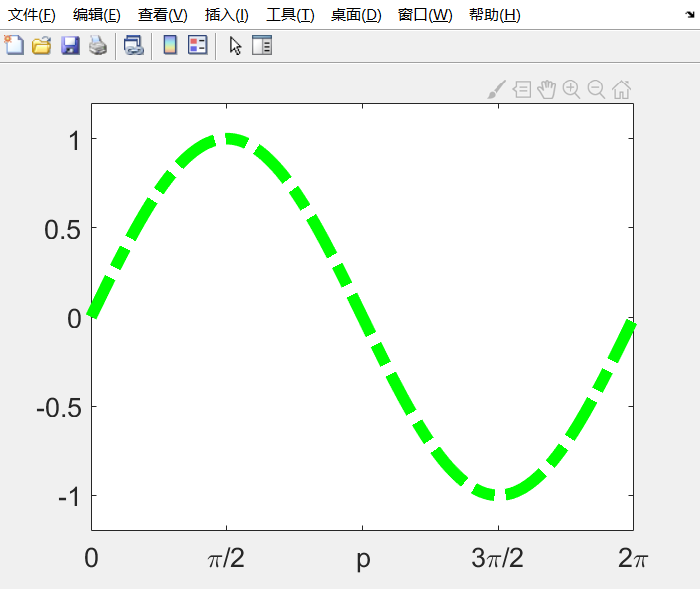
Task: Insert a legend via the toolbar icon
Action: tap(198, 45)
